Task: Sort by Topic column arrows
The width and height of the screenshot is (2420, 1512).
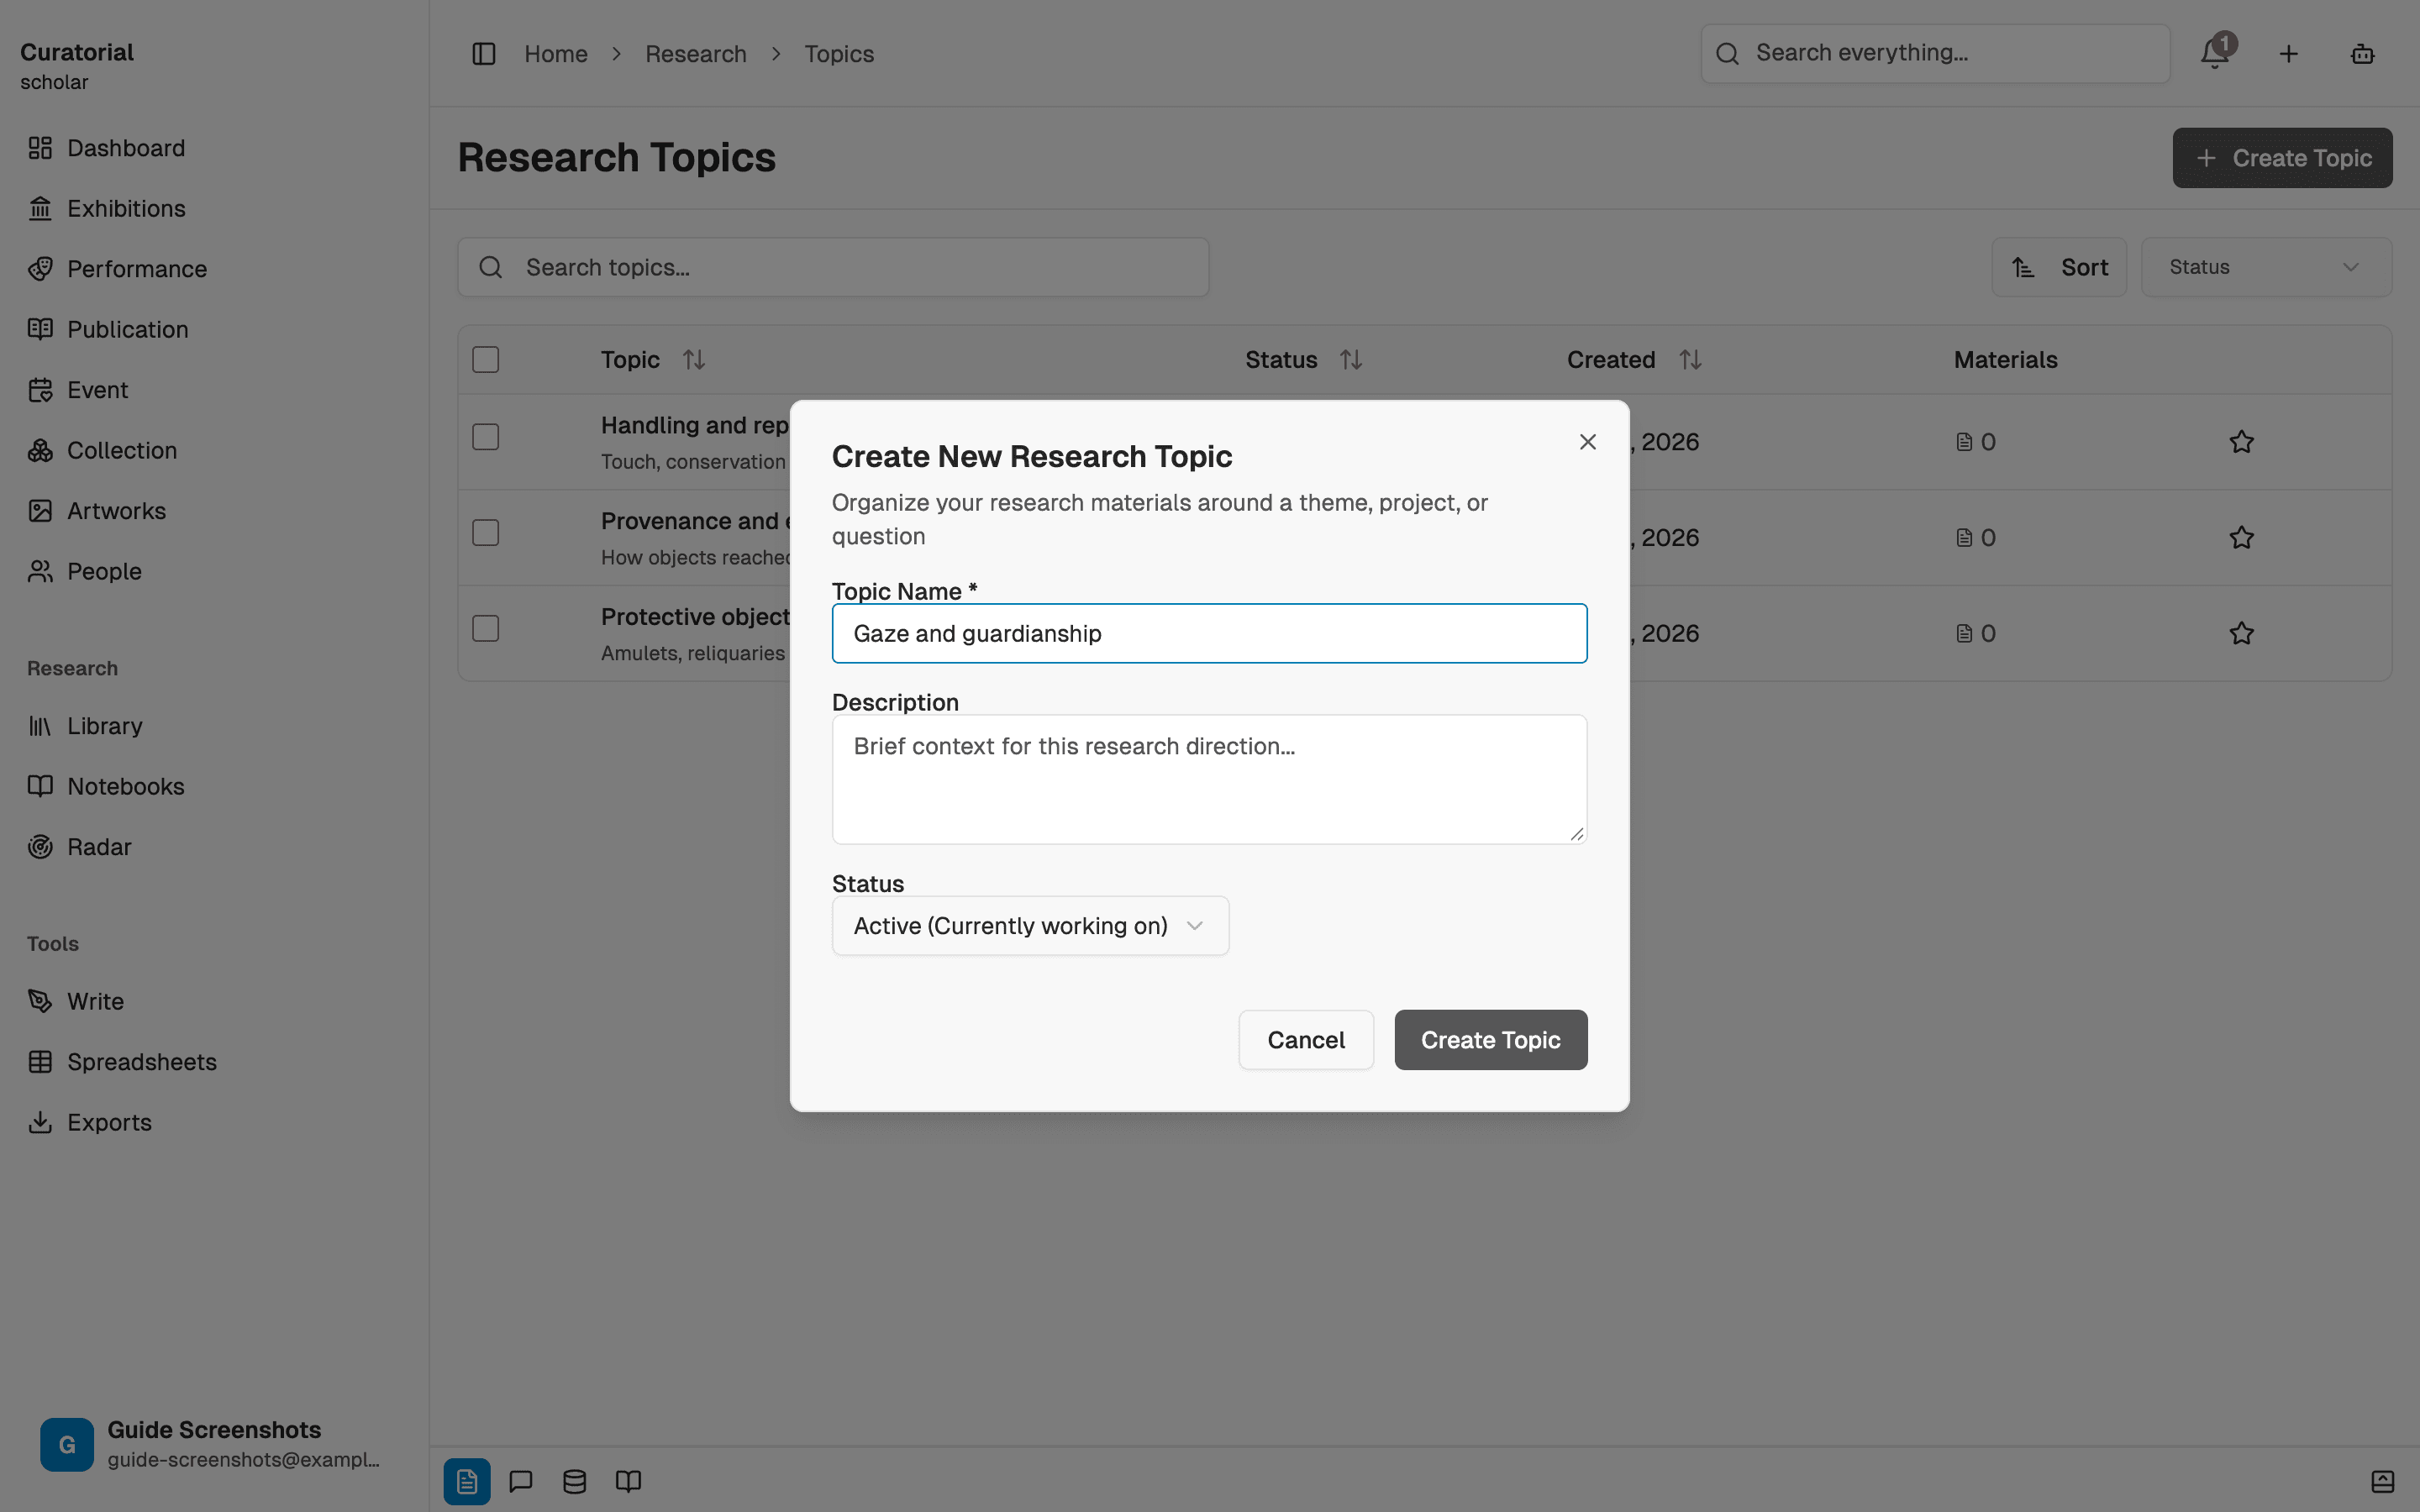Action: click(x=694, y=360)
